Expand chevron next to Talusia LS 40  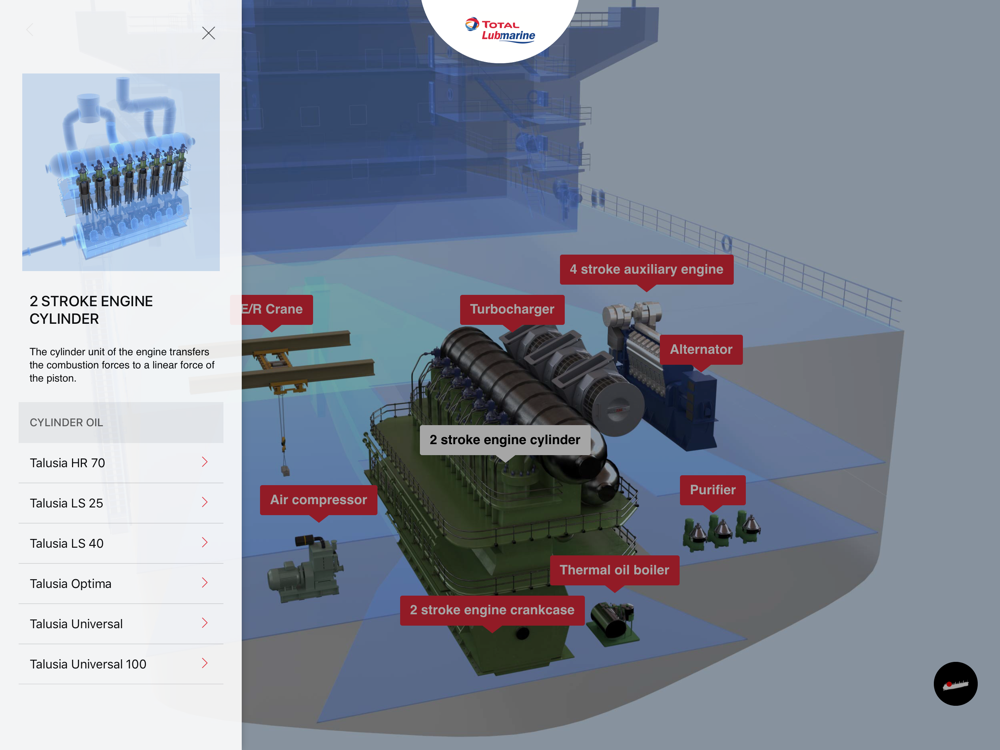[x=205, y=542]
